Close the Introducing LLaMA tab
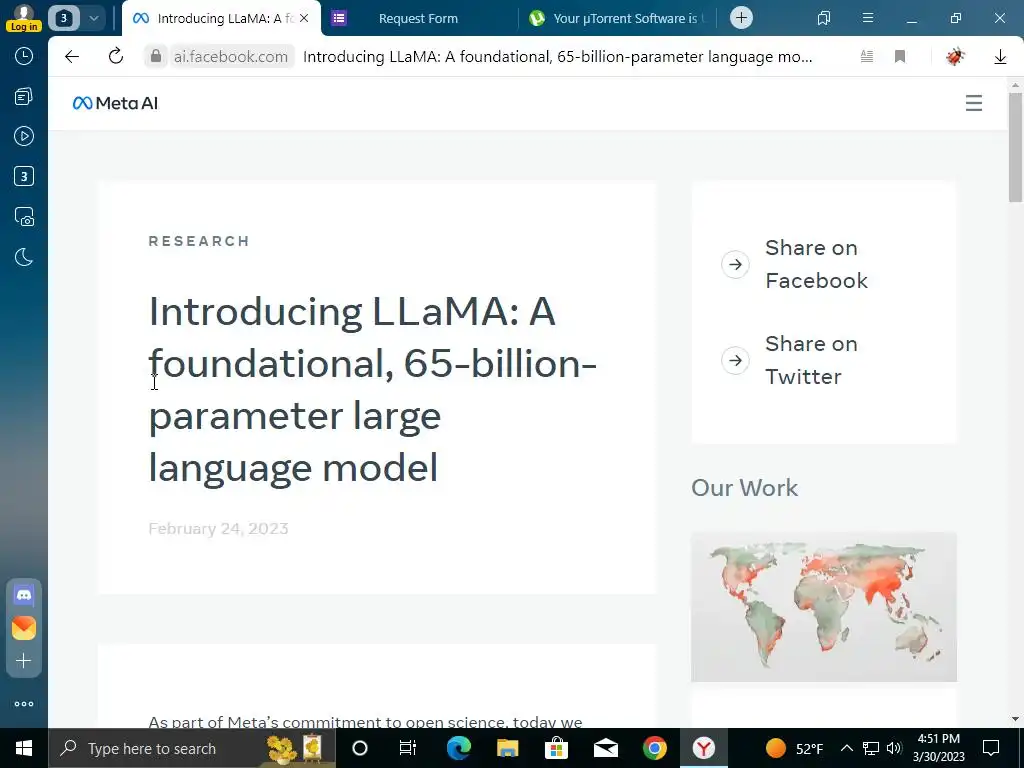Screen dimensions: 1024x768 click(x=304, y=18)
